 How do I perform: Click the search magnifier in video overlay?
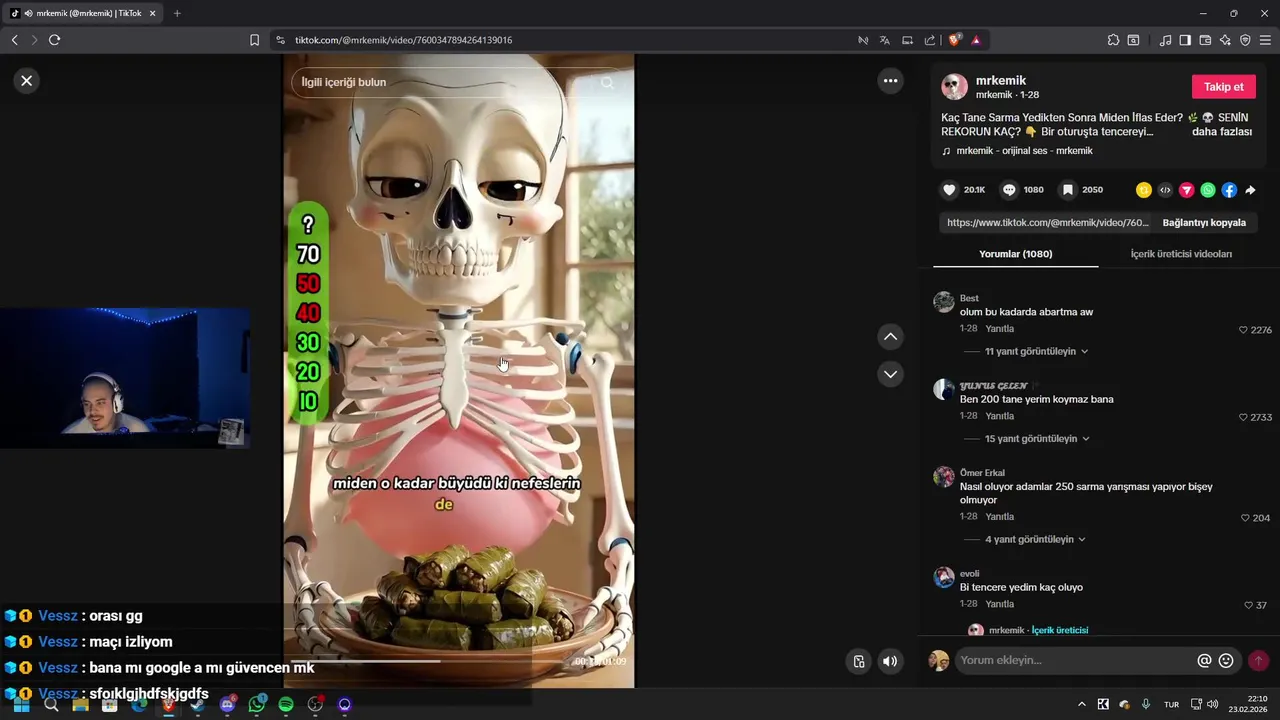(607, 83)
